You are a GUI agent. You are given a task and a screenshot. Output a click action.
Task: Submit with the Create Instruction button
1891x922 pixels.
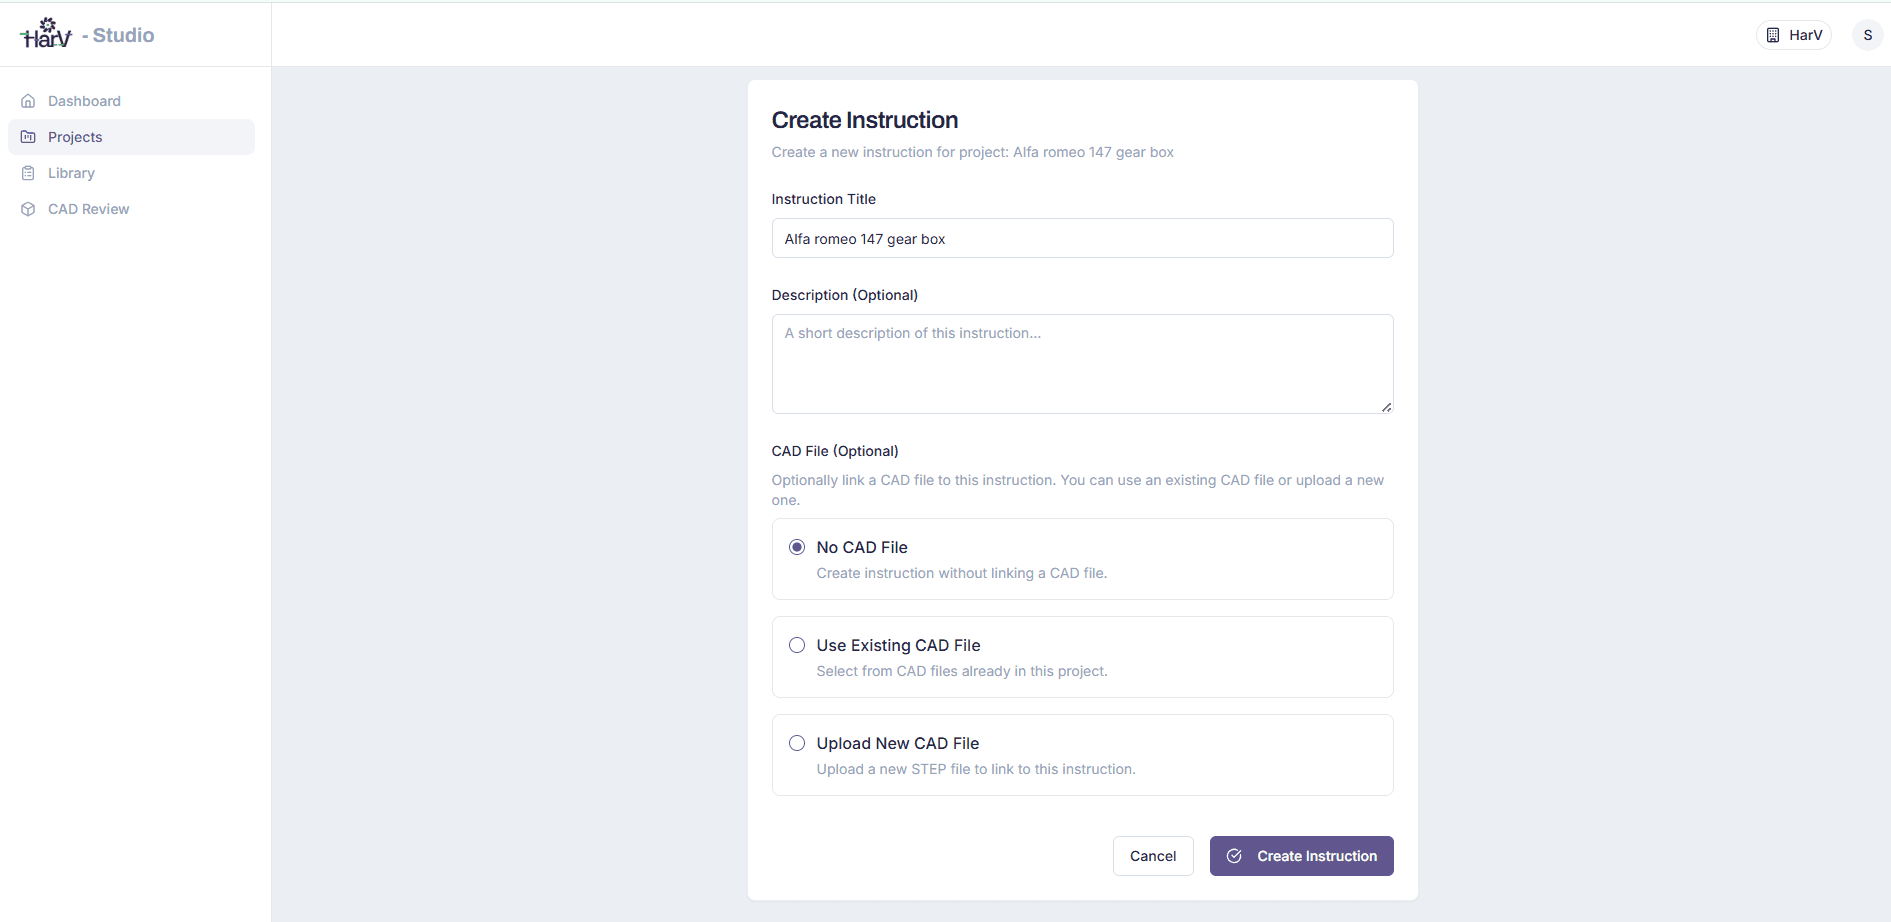point(1301,856)
